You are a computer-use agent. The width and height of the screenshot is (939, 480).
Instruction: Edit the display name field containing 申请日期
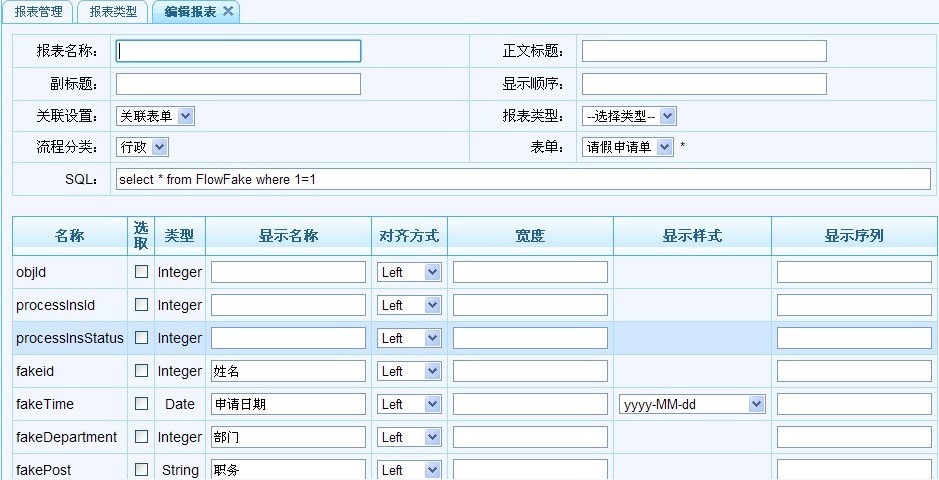[288, 404]
